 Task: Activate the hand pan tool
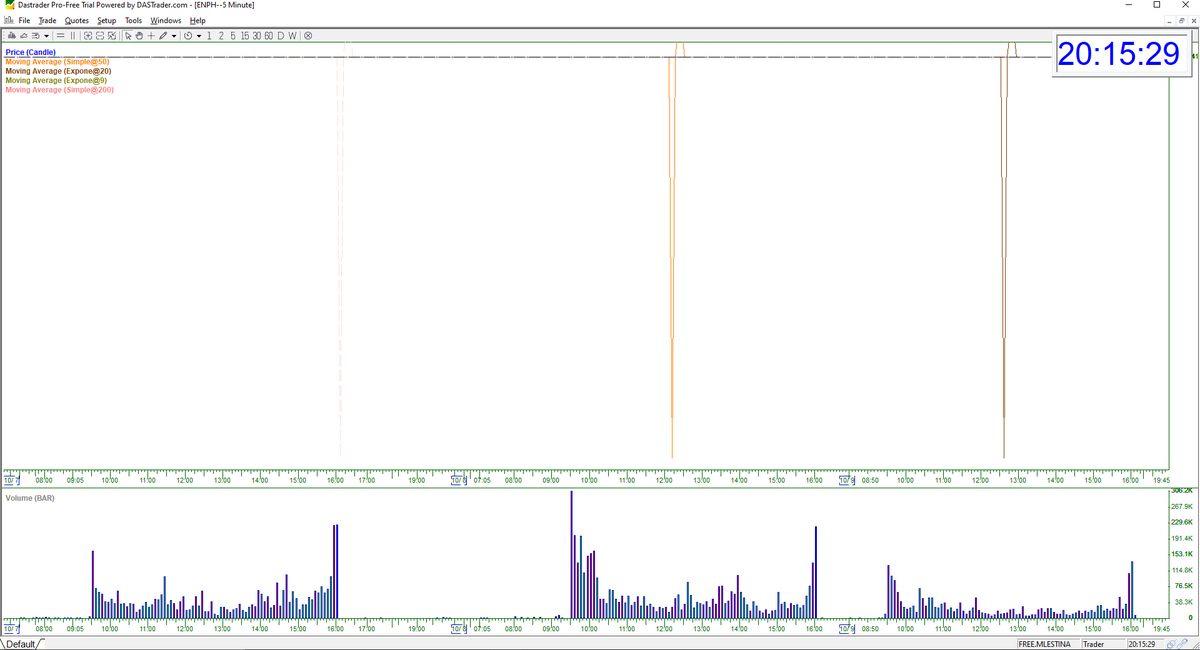click(139, 36)
